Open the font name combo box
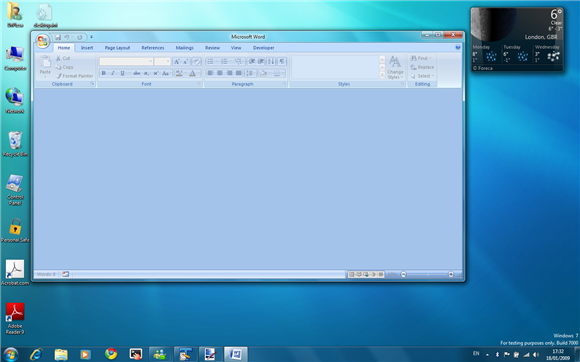Viewport: 580px width, 362px height. pos(126,61)
